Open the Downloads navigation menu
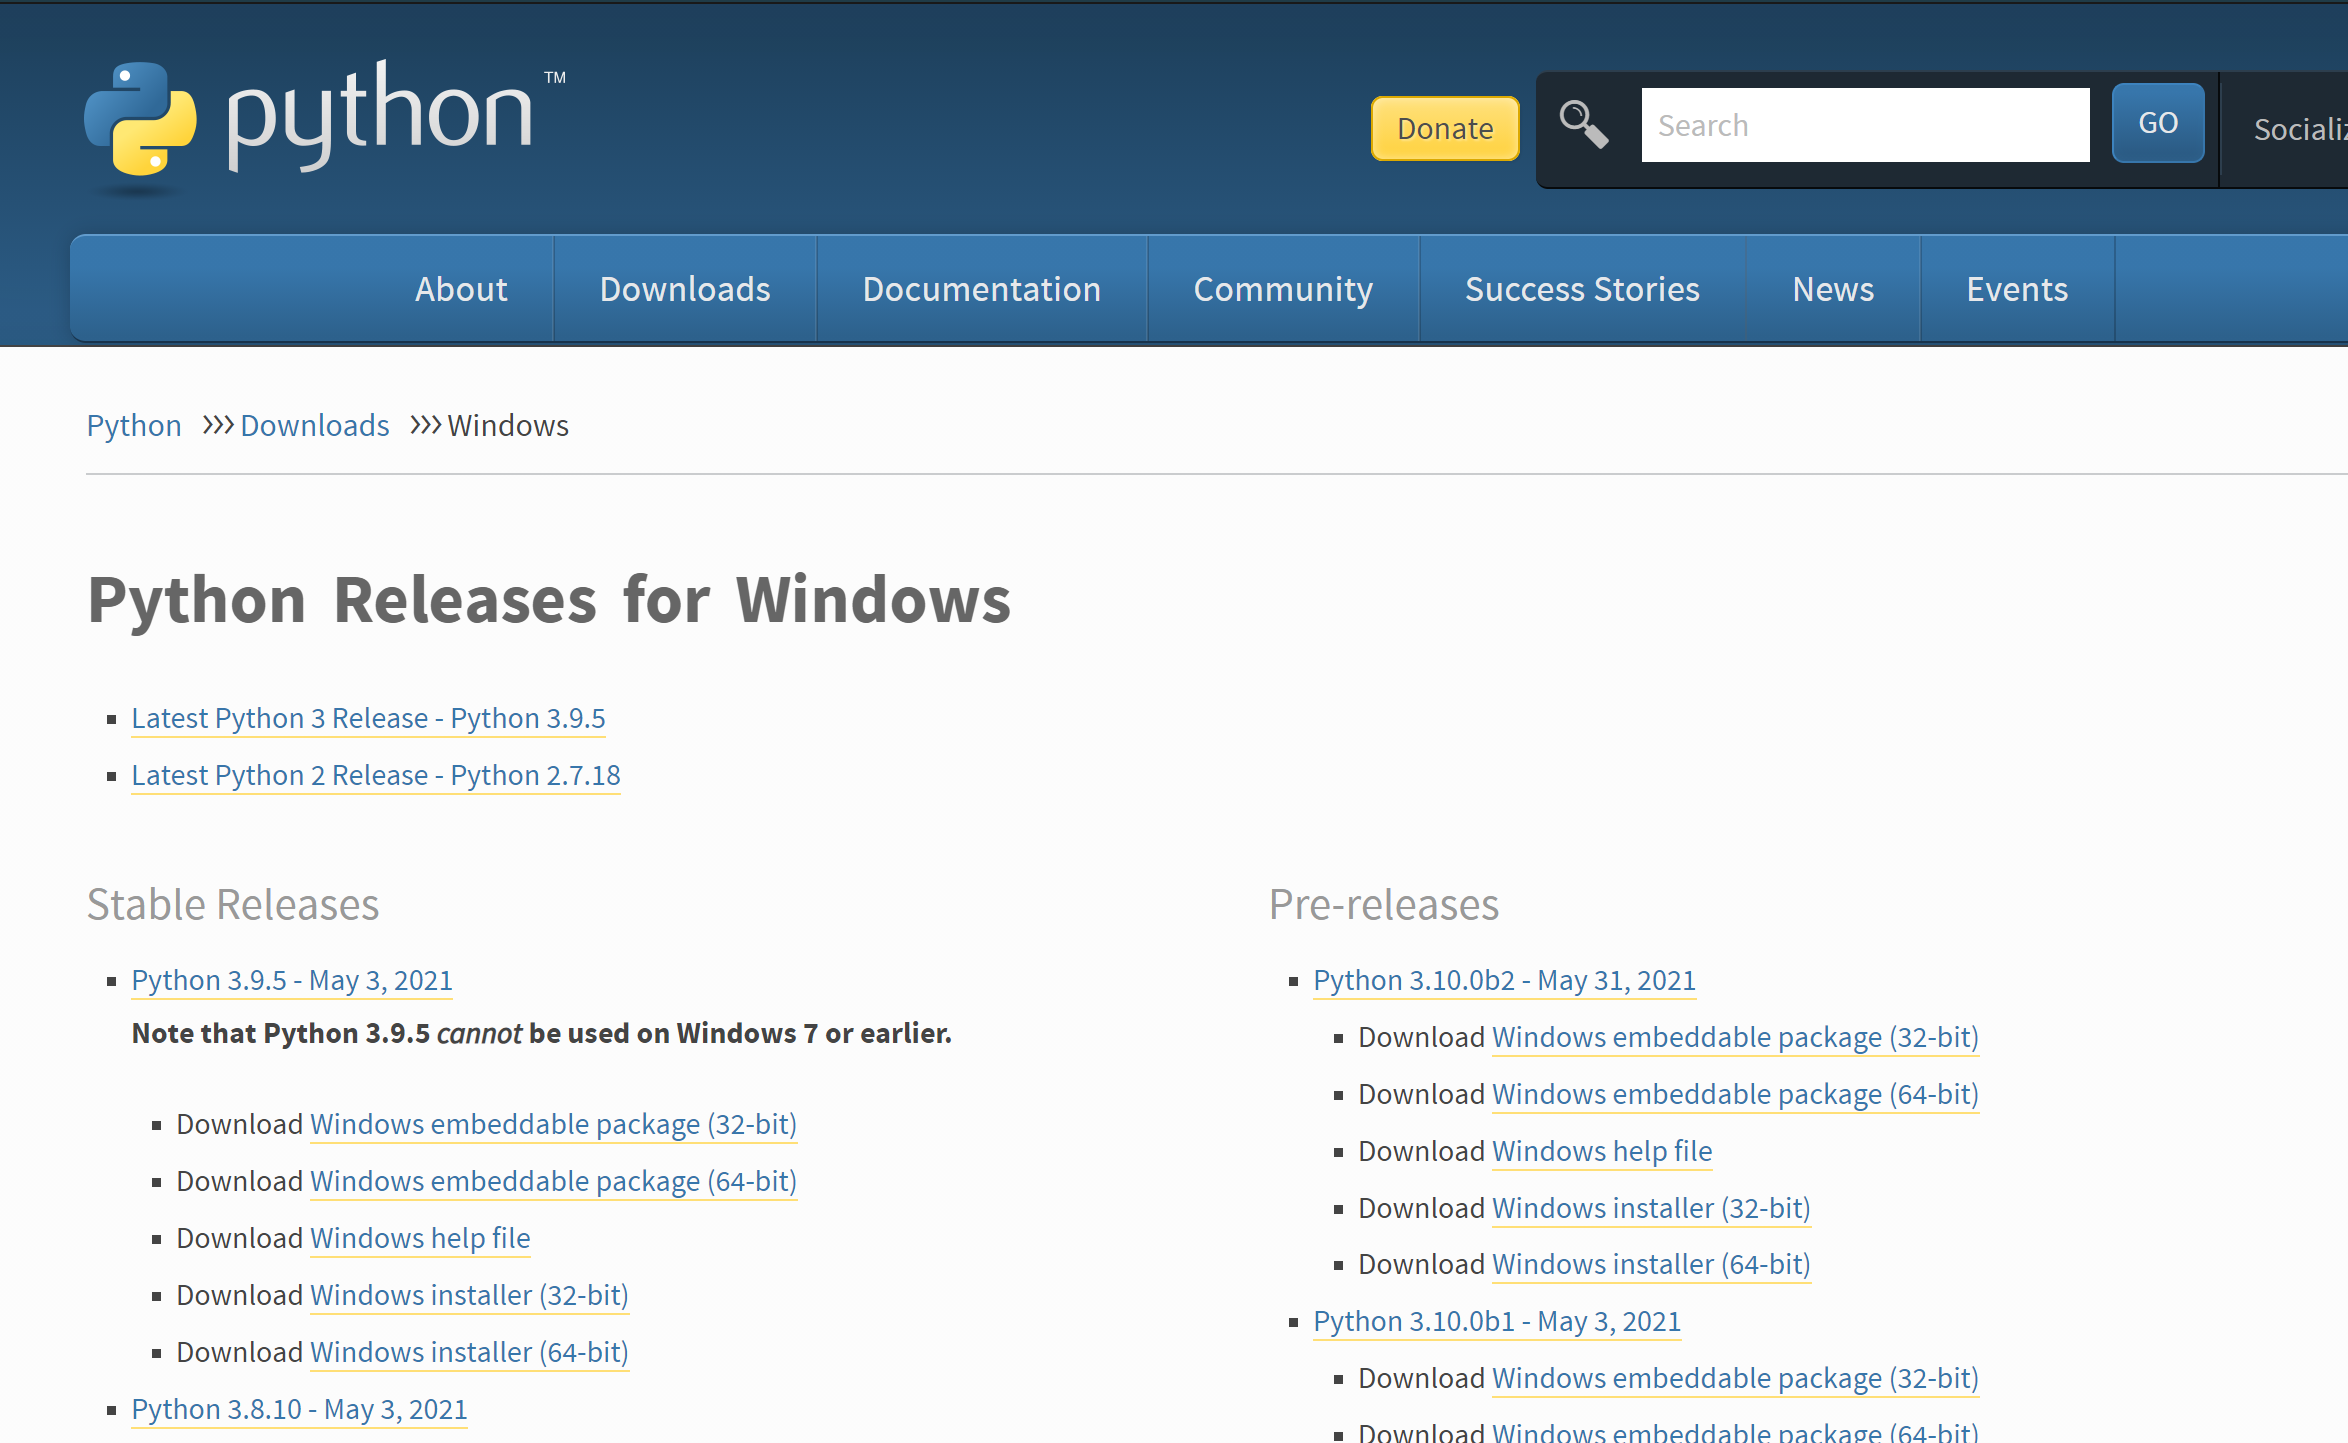Screen dimensions: 2348x1443 [x=685, y=289]
